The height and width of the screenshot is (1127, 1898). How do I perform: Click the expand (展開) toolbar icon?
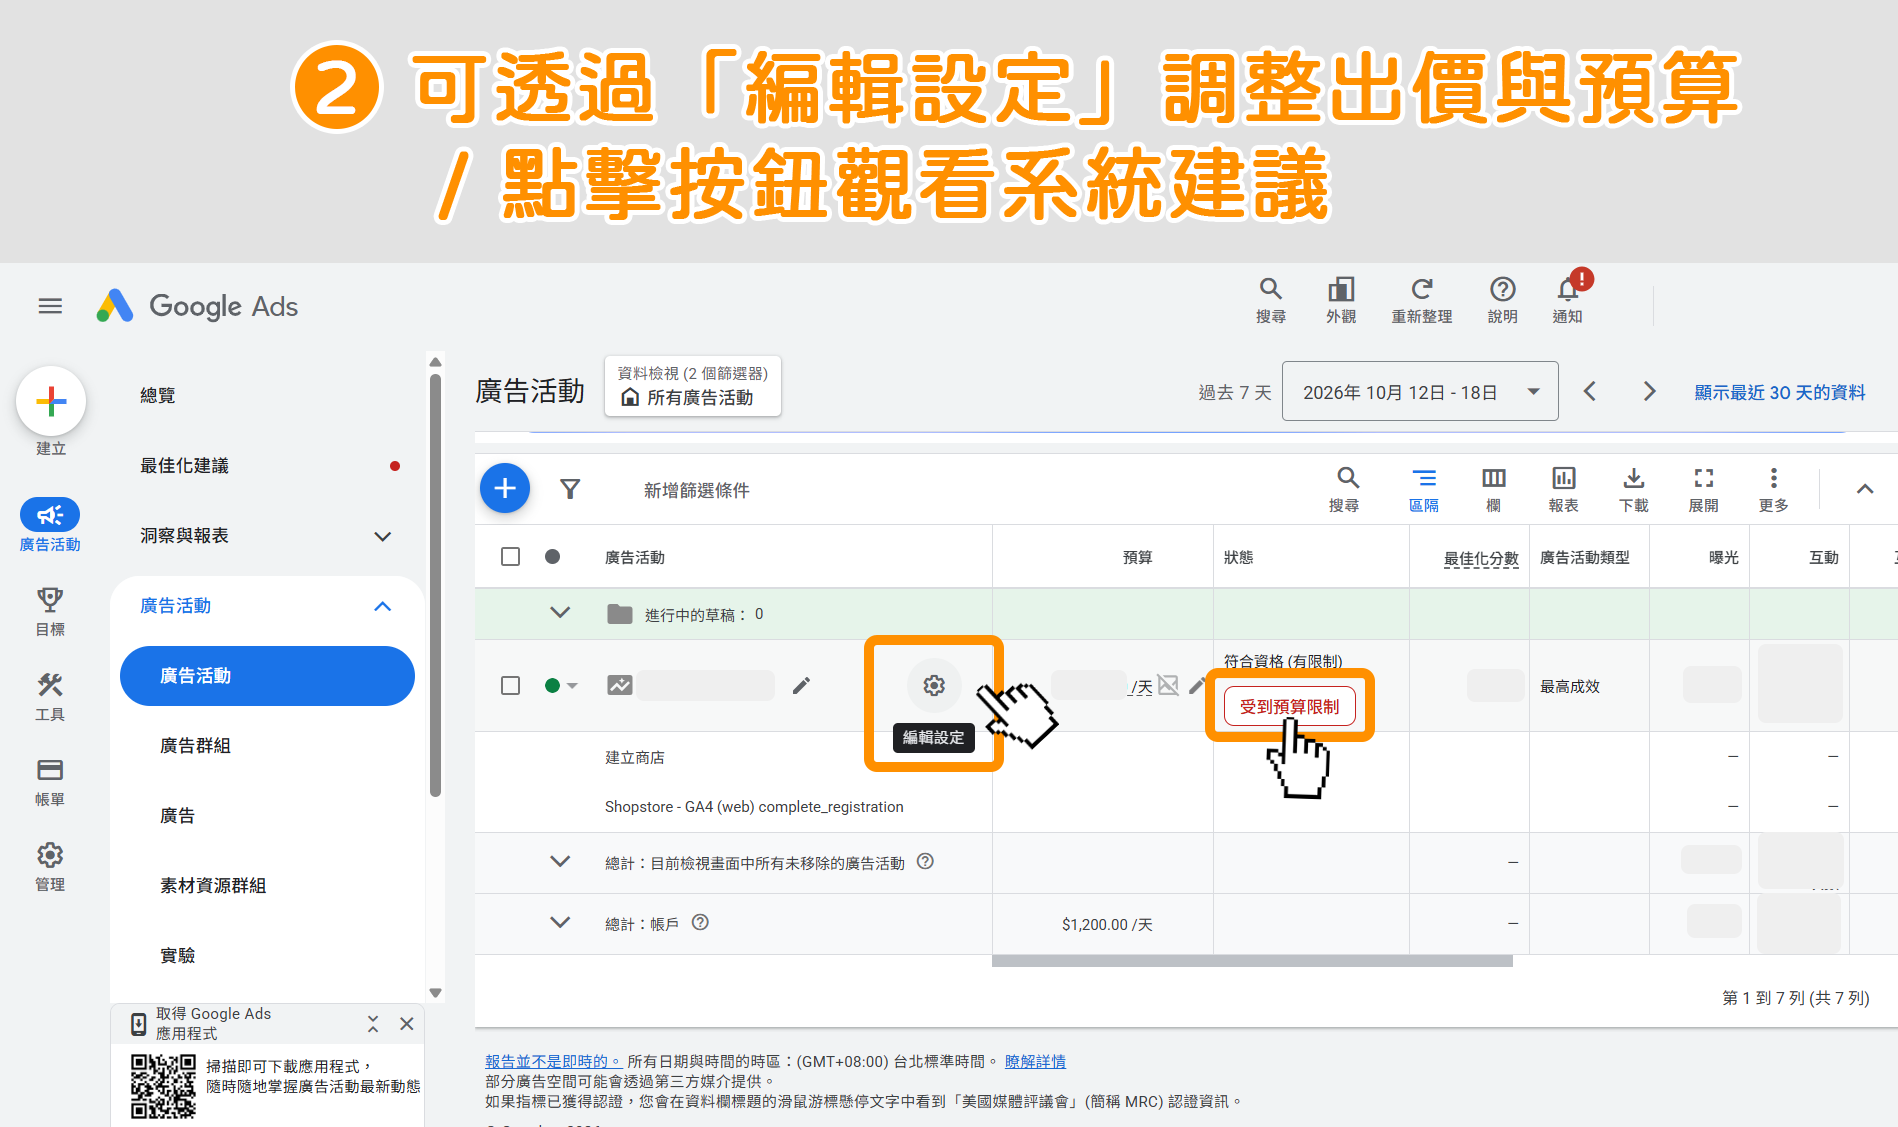[1704, 489]
